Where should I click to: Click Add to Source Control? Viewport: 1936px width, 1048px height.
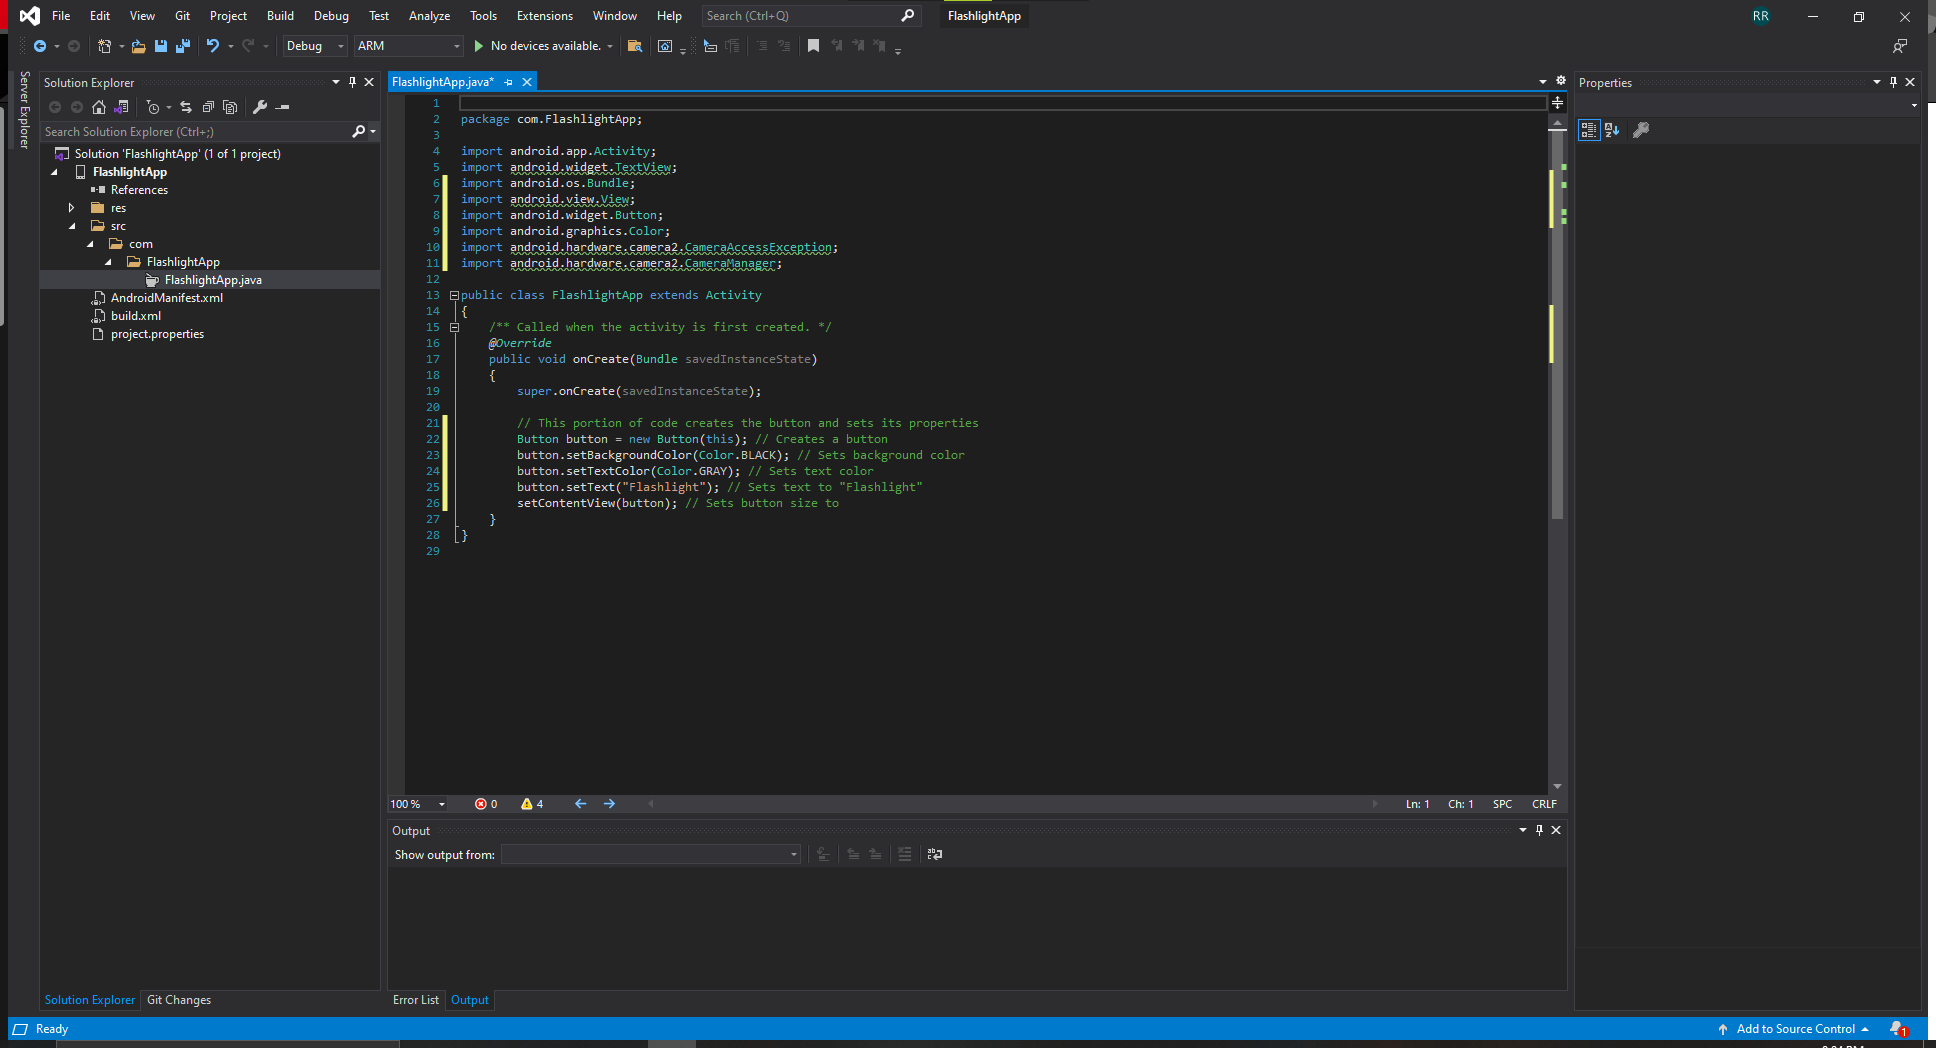tap(1795, 1028)
